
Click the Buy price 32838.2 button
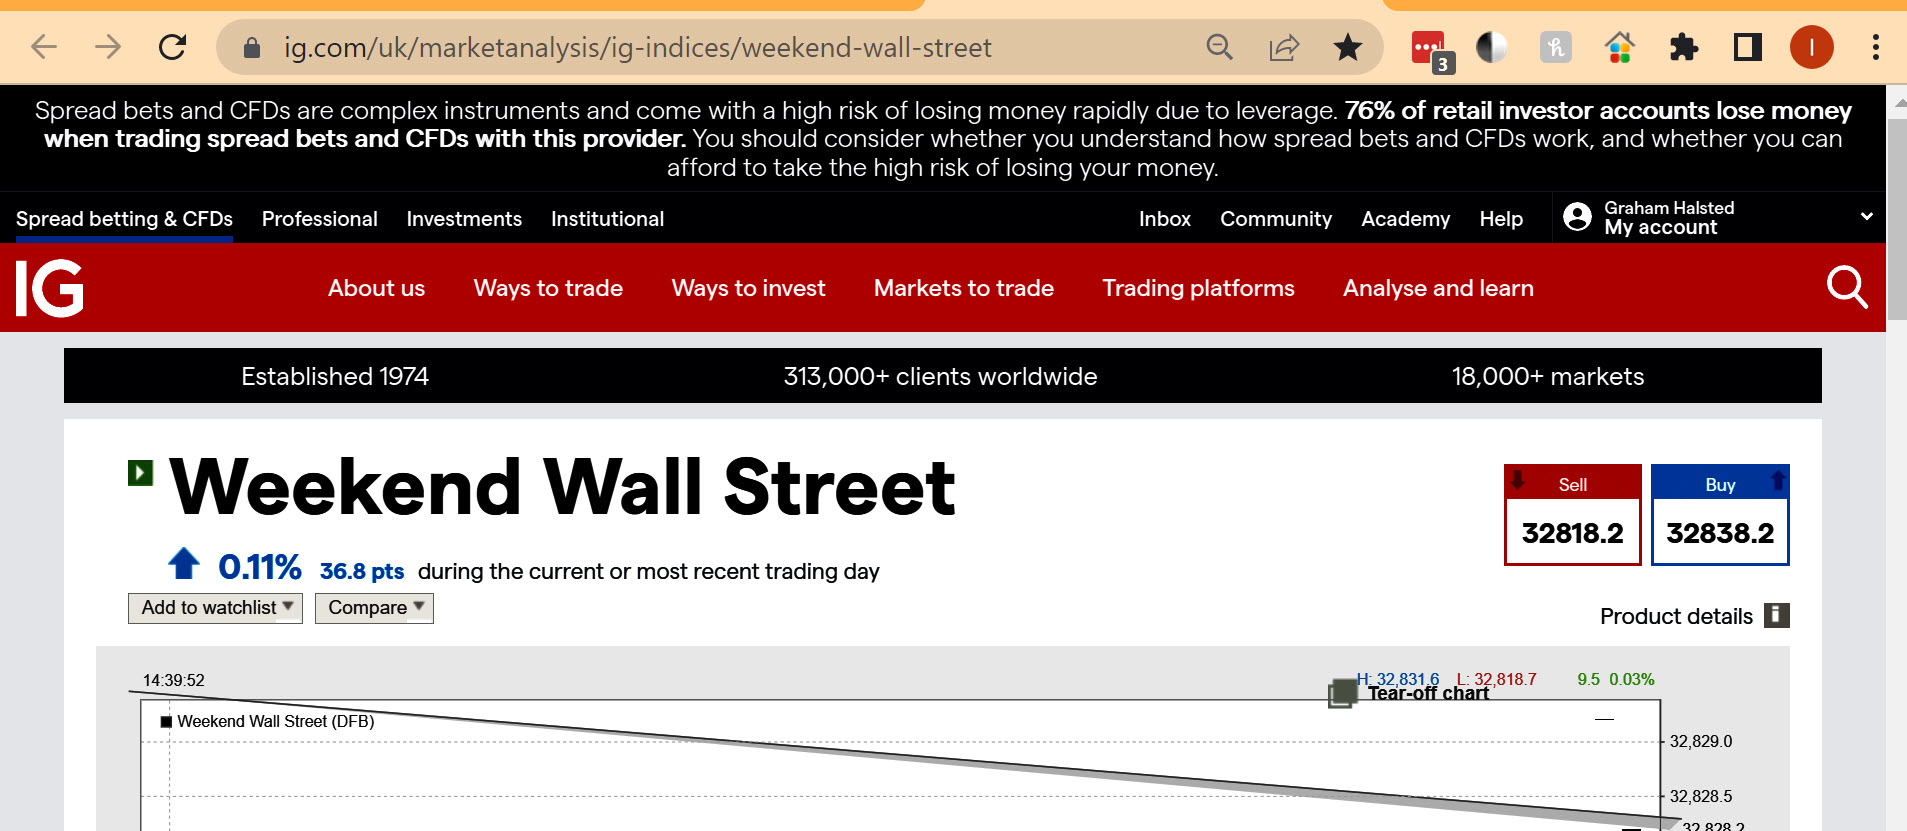[x=1720, y=515]
